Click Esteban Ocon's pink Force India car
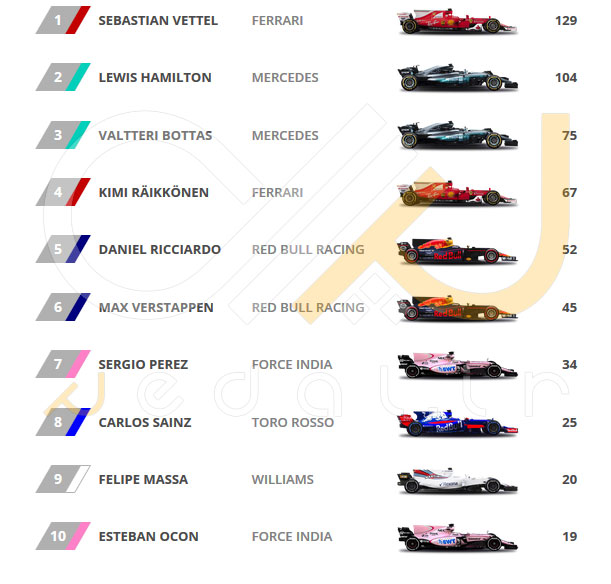 (457, 537)
